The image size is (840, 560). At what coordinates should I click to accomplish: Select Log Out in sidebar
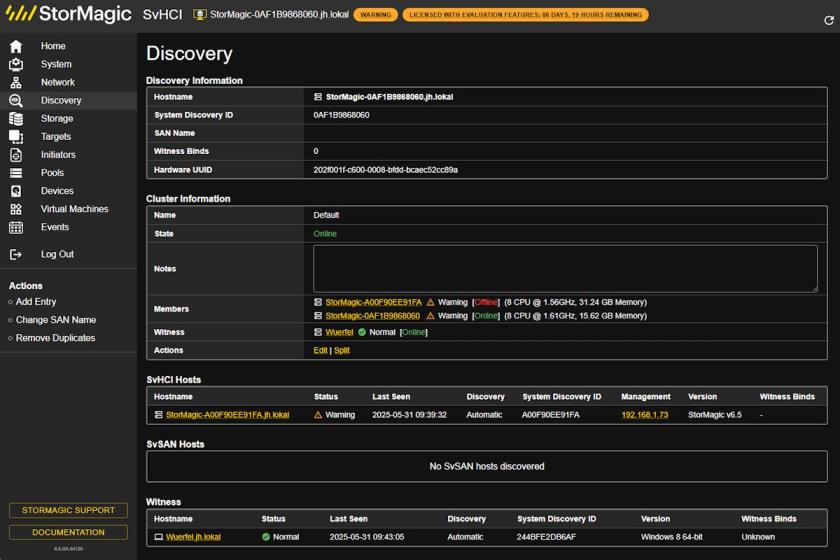pyautogui.click(x=57, y=255)
